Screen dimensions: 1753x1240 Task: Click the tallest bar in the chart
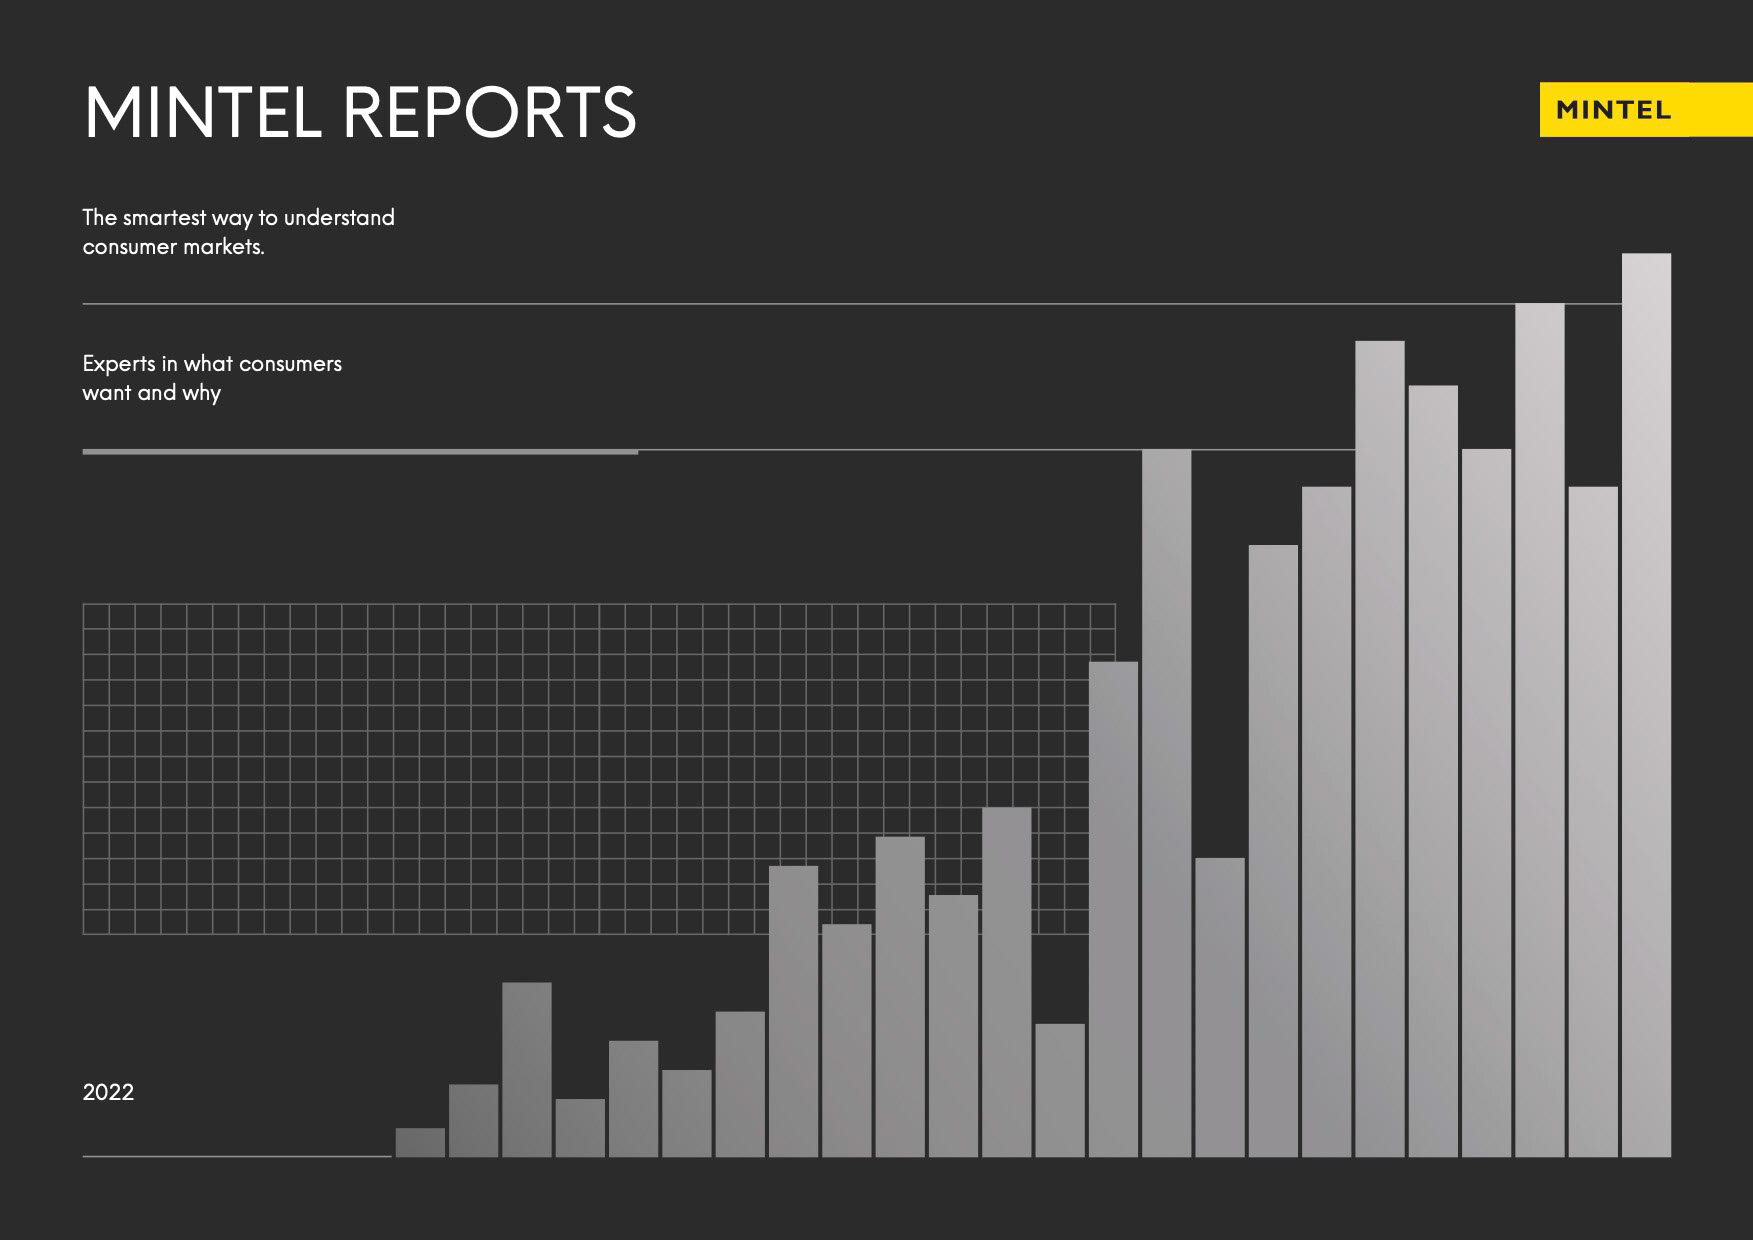click(x=1646, y=705)
